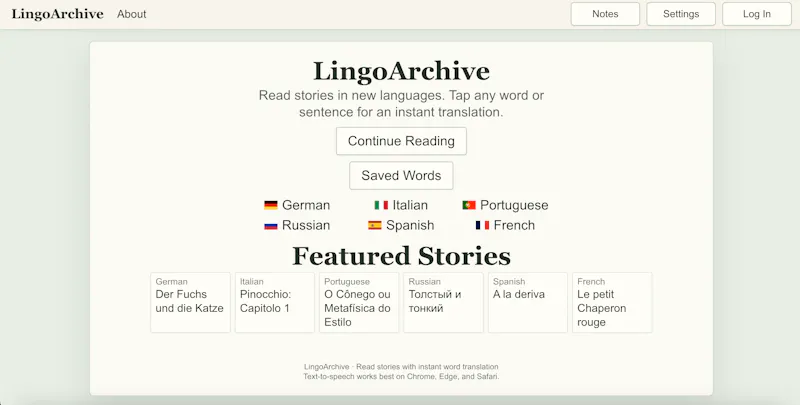Click the Spanish flag icon
Image resolution: width=800 pixels, height=405 pixels.
pyautogui.click(x=375, y=225)
